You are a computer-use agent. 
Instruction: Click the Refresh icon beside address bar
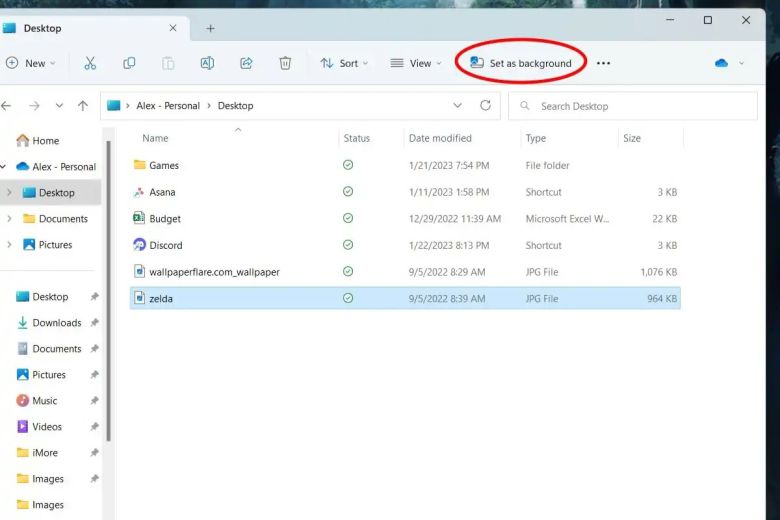486,105
